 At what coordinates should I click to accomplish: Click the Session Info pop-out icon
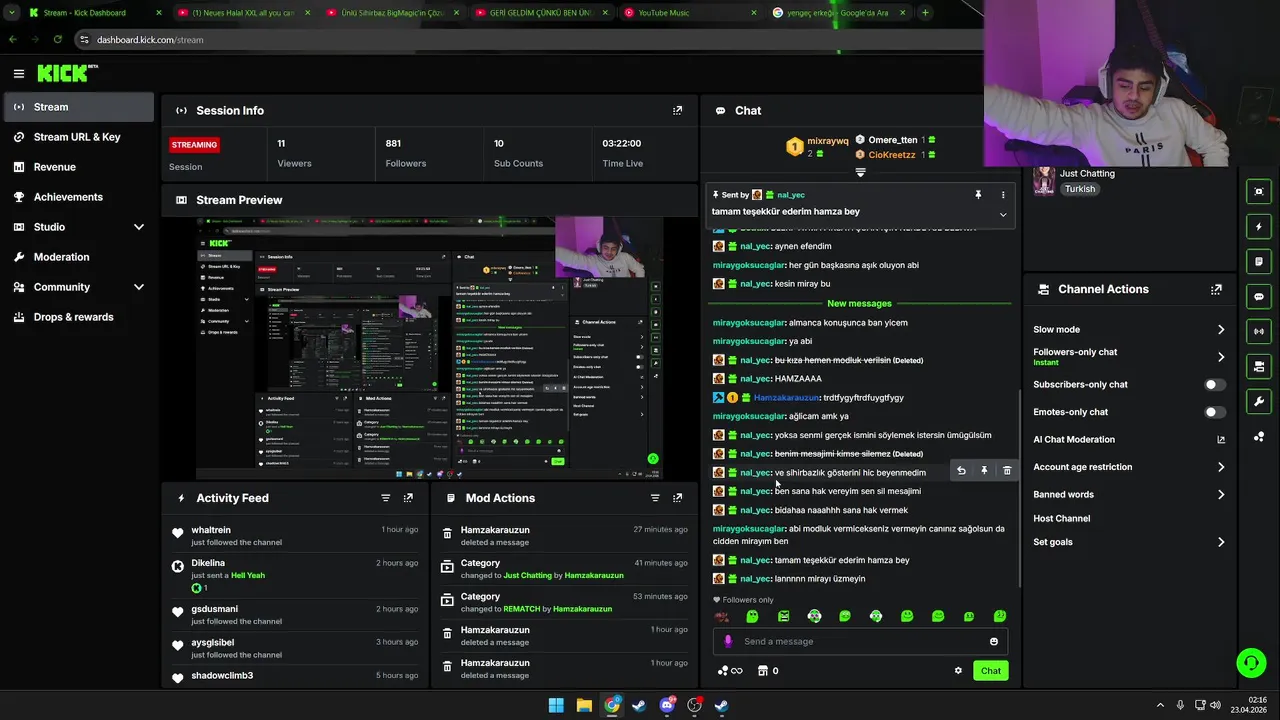click(677, 110)
